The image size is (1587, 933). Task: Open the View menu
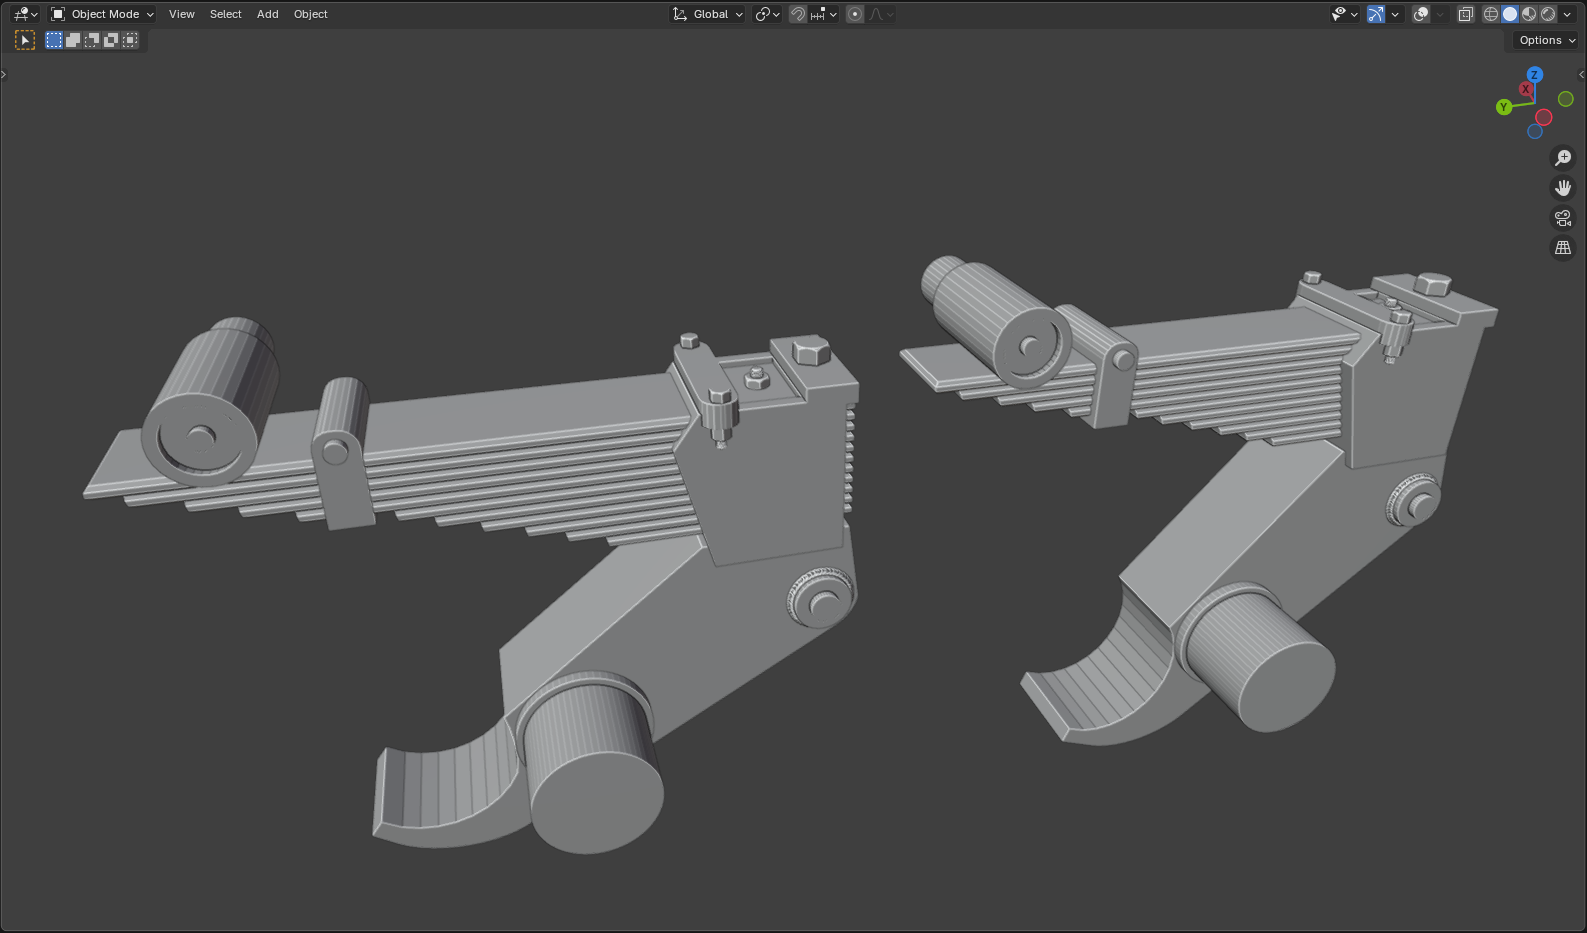click(182, 14)
